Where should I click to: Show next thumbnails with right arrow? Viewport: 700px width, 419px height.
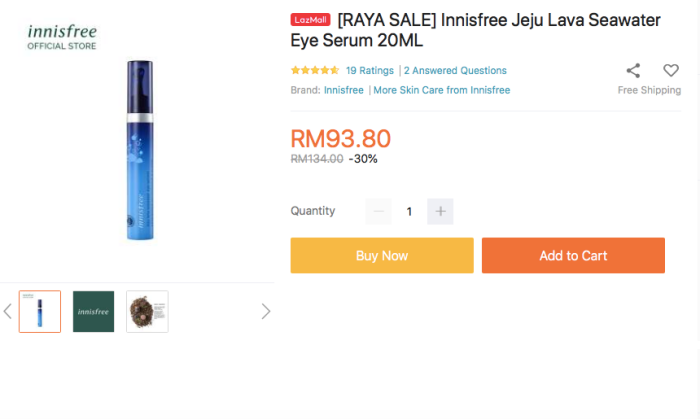(266, 311)
